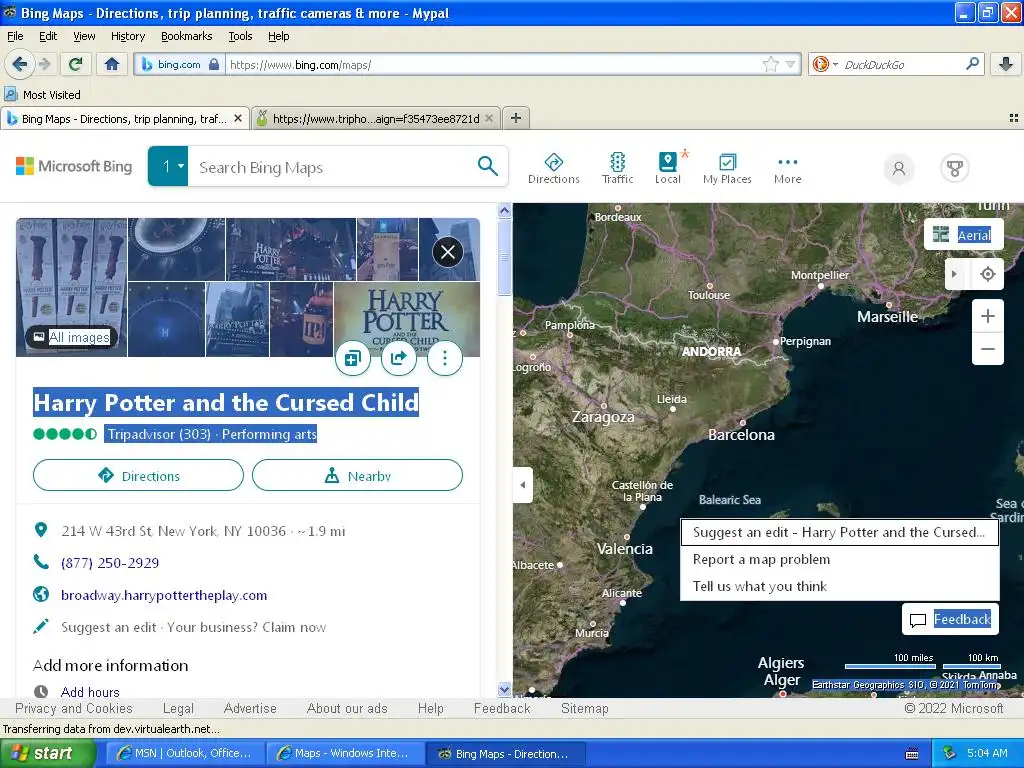Screen dimensions: 1024x768
Task: Click the panel scrollbar up arrow
Action: pyautogui.click(x=504, y=210)
